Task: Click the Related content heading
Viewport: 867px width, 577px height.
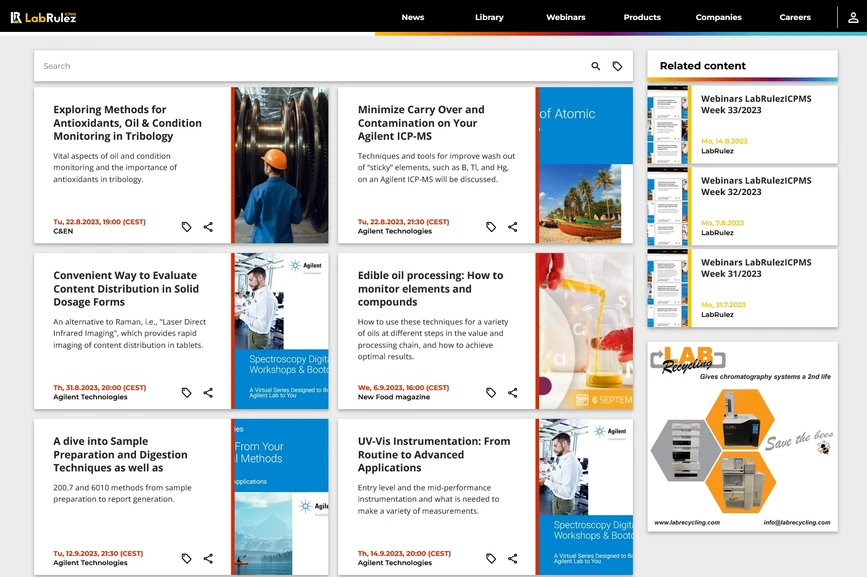Action: click(702, 66)
